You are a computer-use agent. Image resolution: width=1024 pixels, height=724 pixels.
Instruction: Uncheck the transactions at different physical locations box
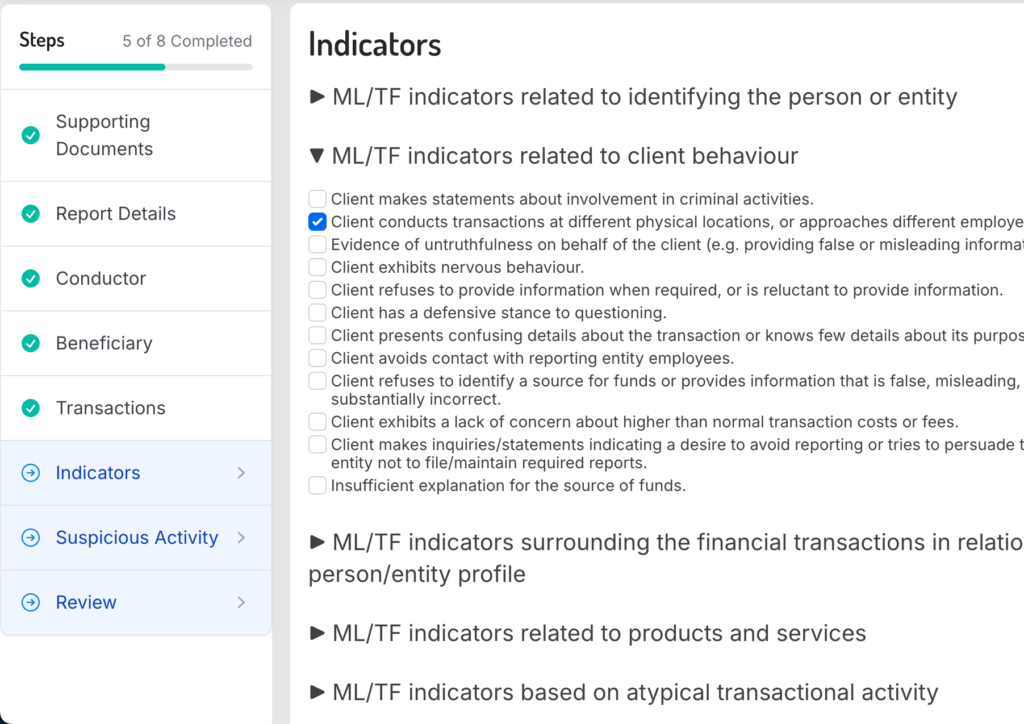pos(317,222)
